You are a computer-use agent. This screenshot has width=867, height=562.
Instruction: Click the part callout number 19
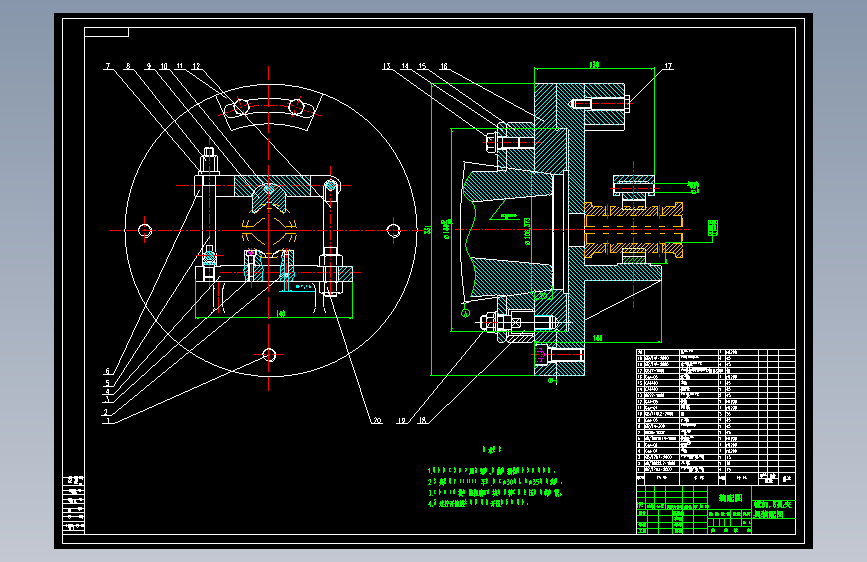click(401, 420)
